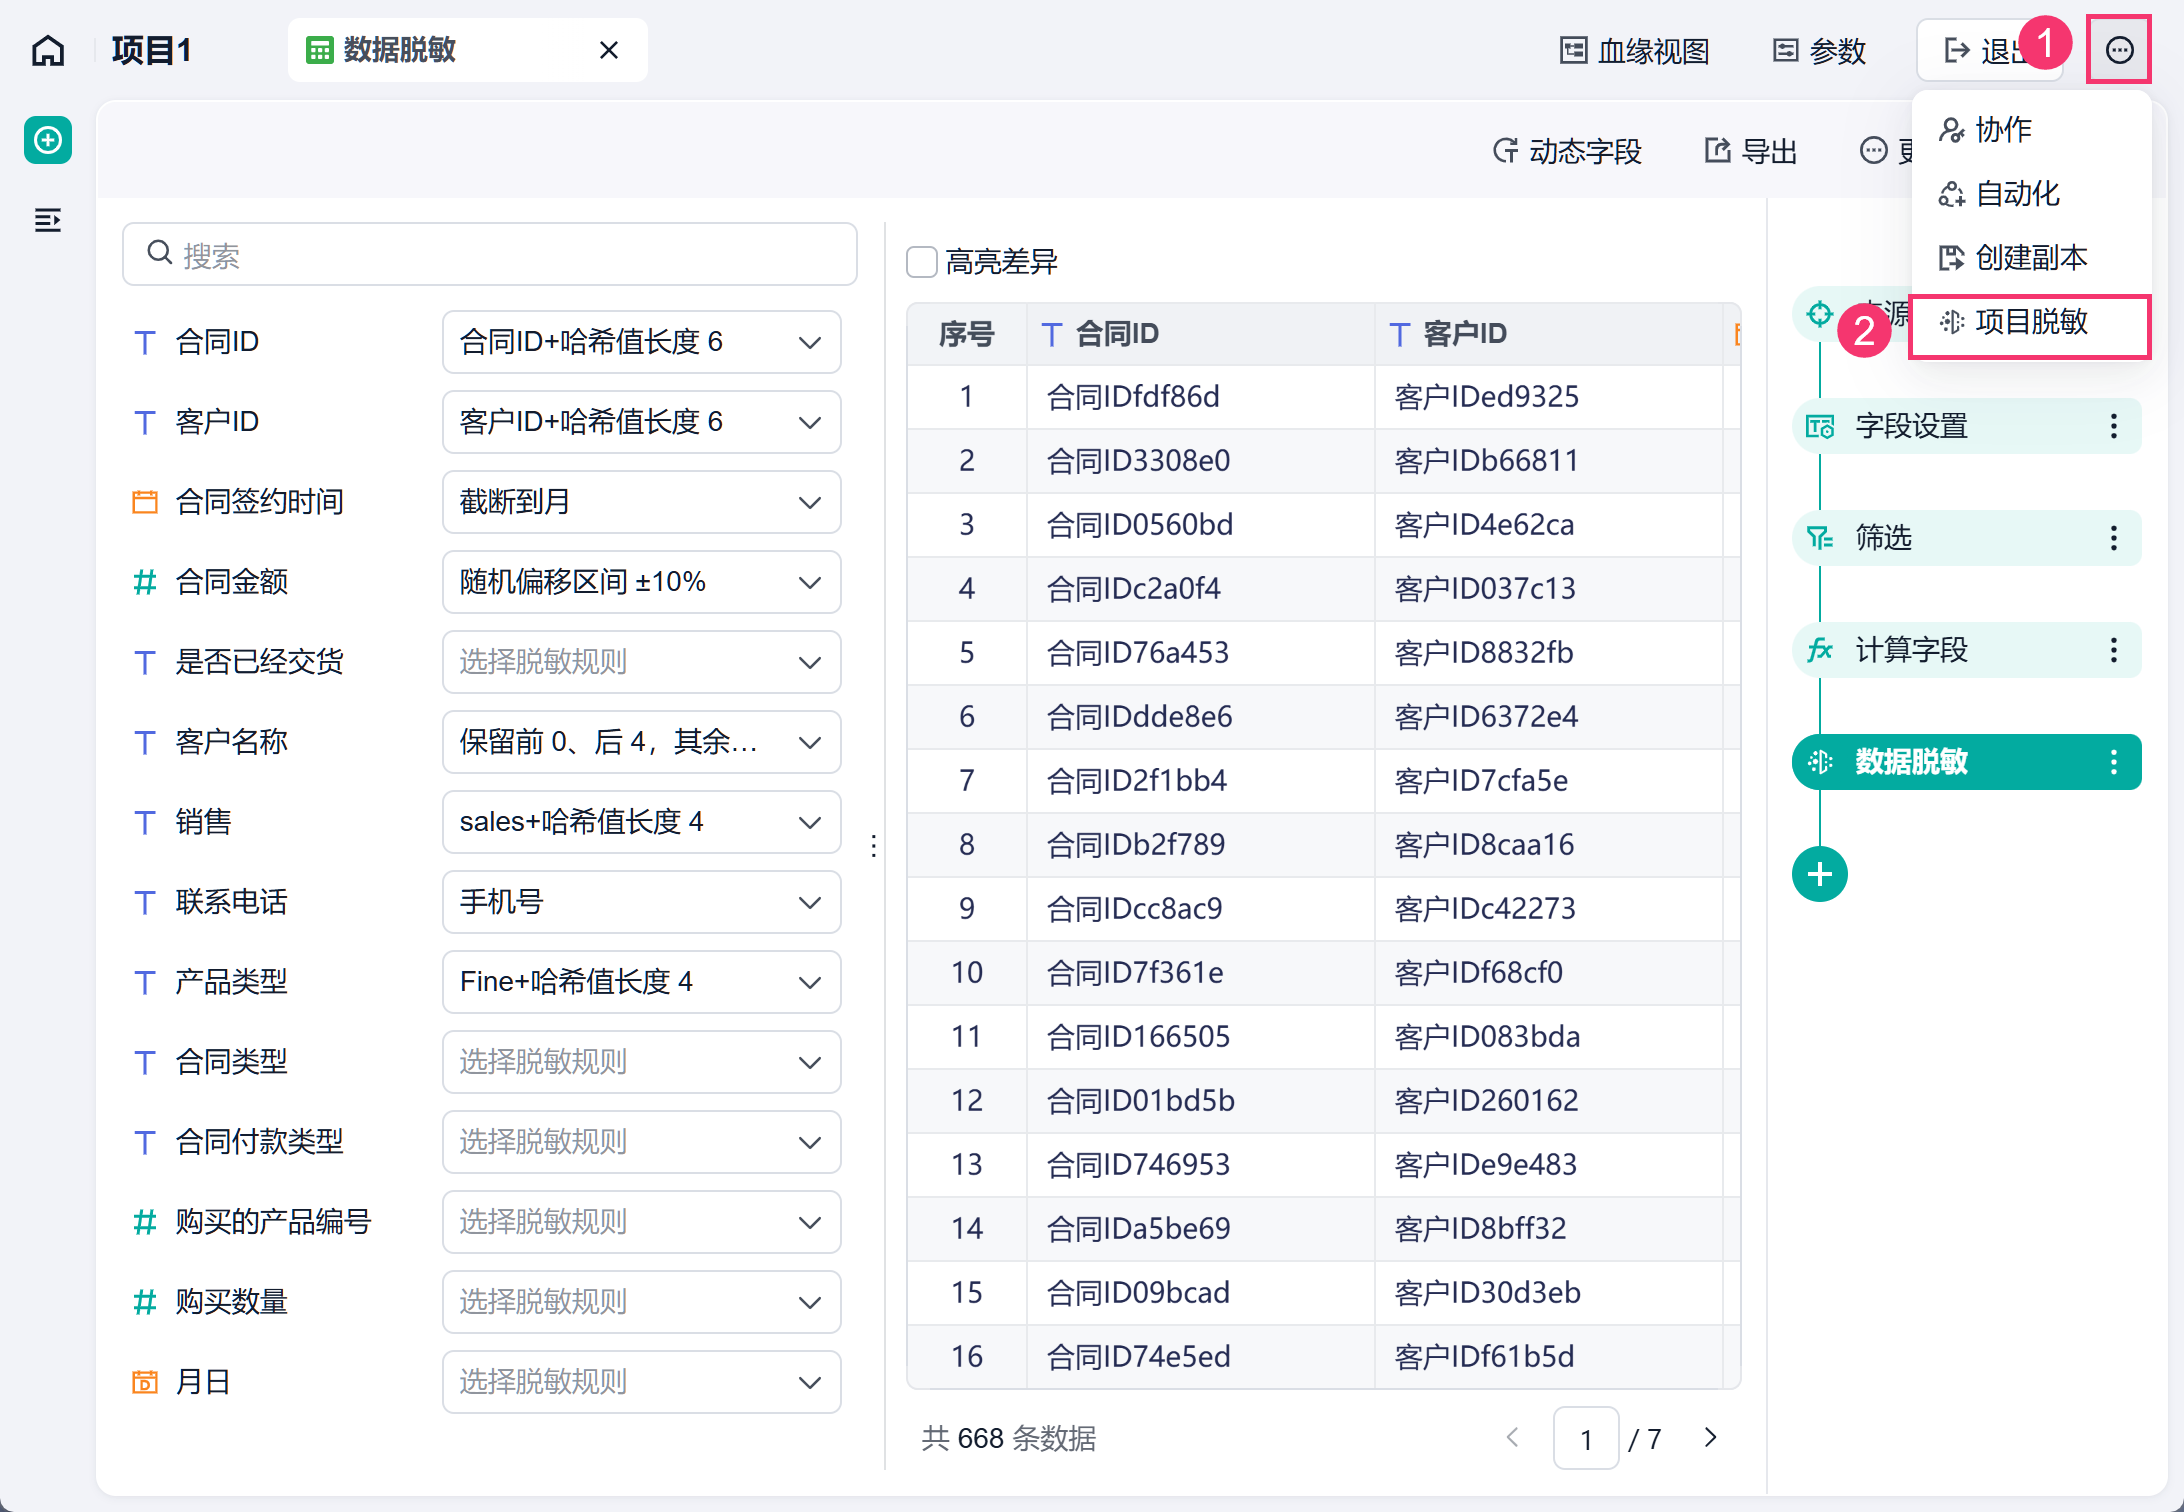Viewport: 2184px width, 1512px height.
Task: Go to home via house icon
Action: (48, 50)
